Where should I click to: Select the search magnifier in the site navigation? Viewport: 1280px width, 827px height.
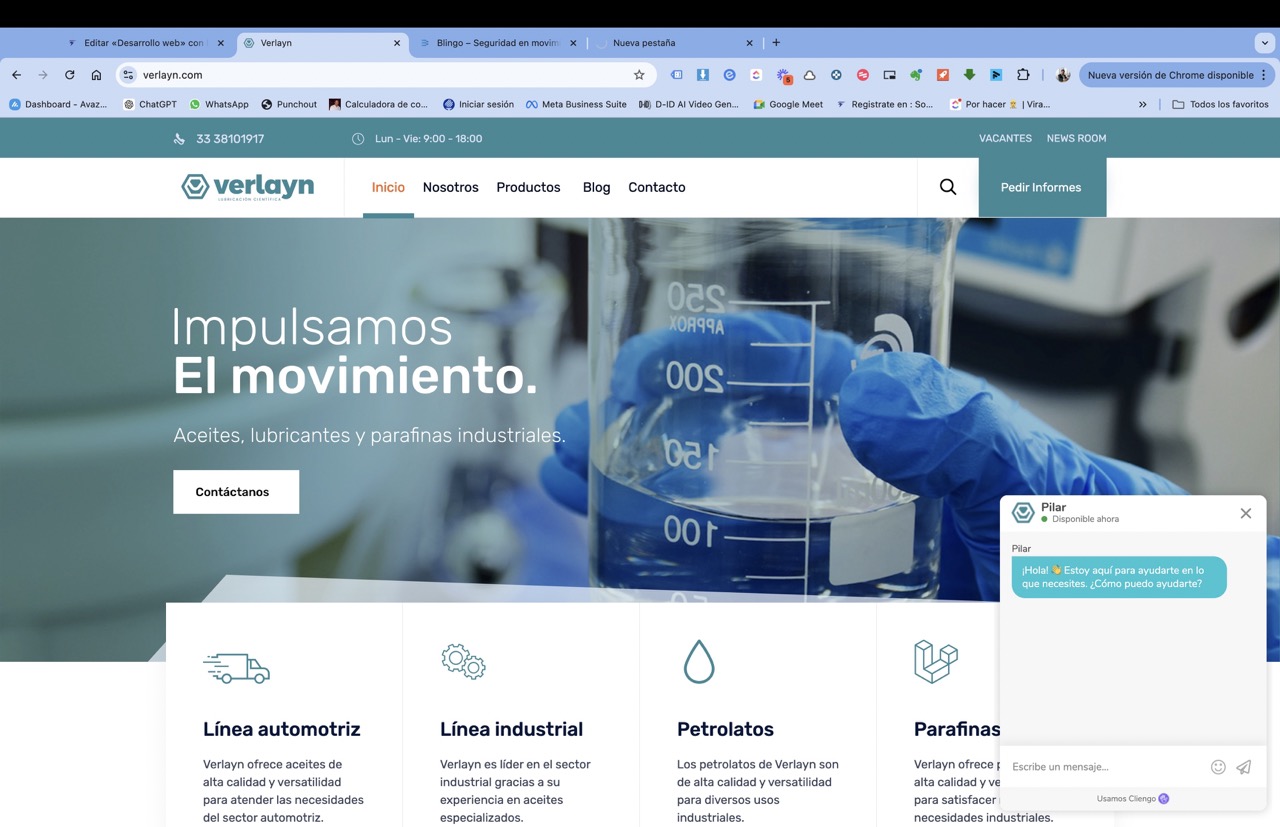pos(946,187)
